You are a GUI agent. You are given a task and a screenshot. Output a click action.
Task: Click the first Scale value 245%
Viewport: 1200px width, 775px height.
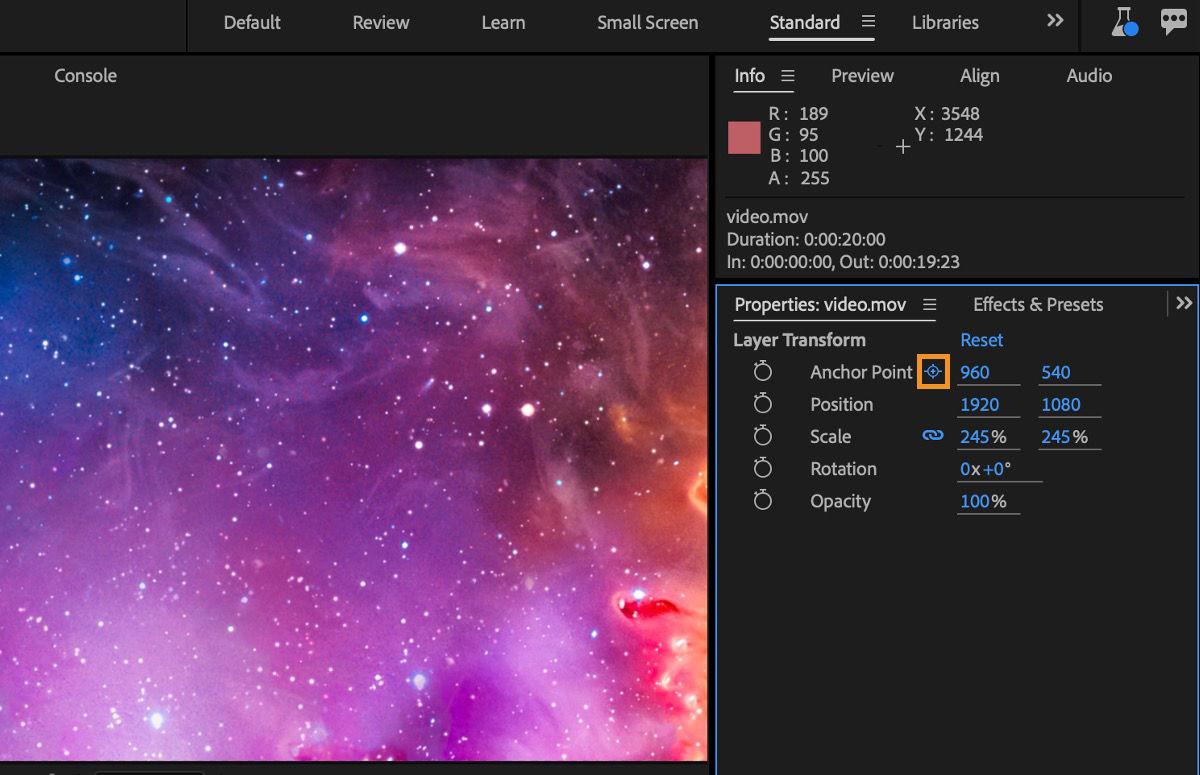tap(982, 436)
